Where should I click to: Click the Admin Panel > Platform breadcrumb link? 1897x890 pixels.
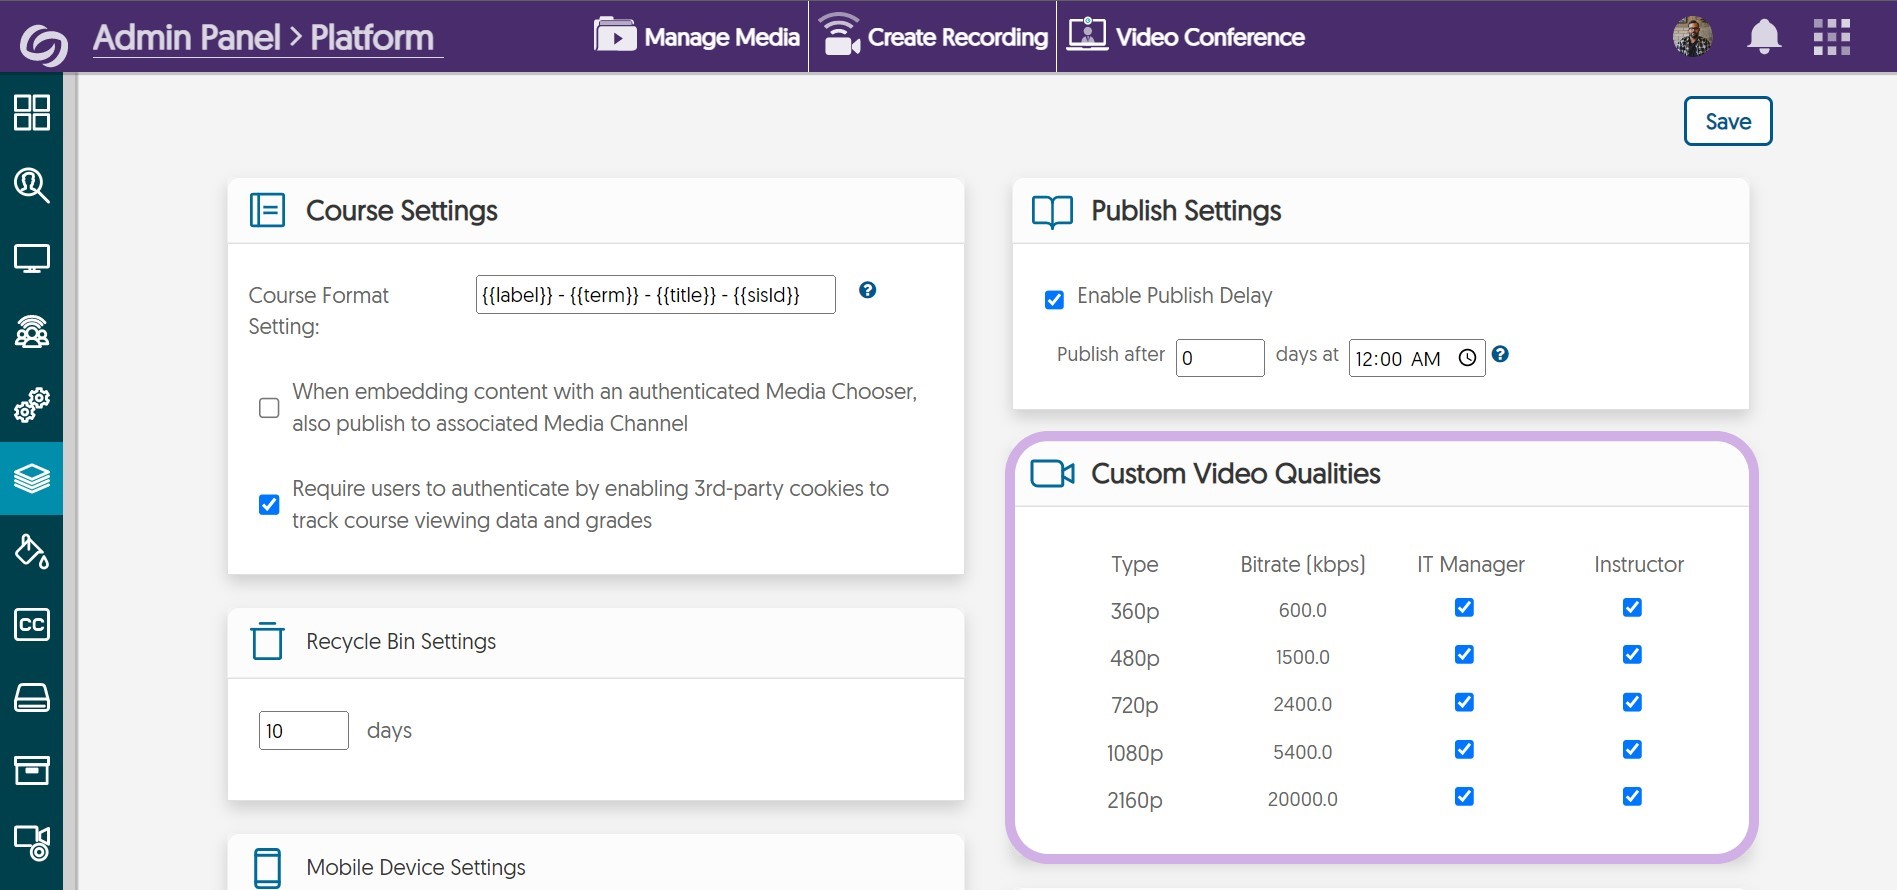coord(264,38)
